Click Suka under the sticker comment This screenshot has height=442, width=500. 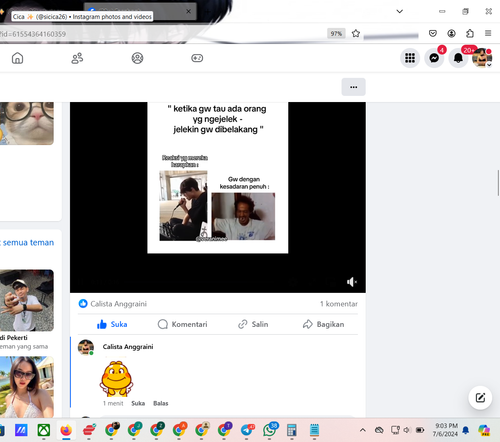tap(138, 403)
